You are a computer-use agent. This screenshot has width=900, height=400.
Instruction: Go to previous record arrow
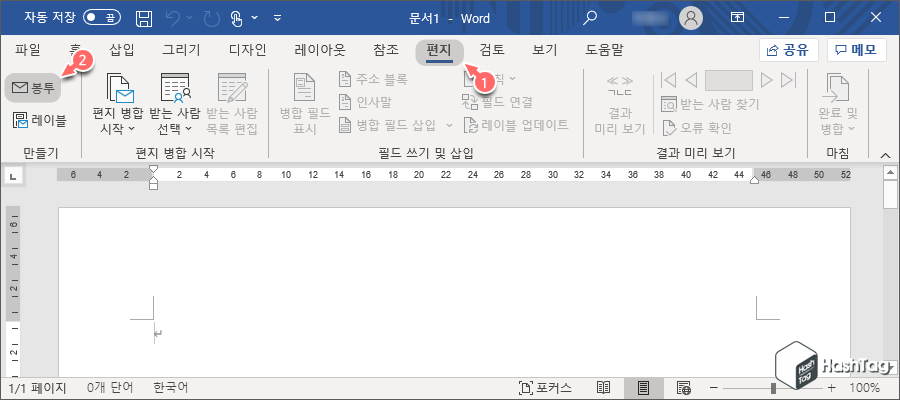click(x=691, y=80)
